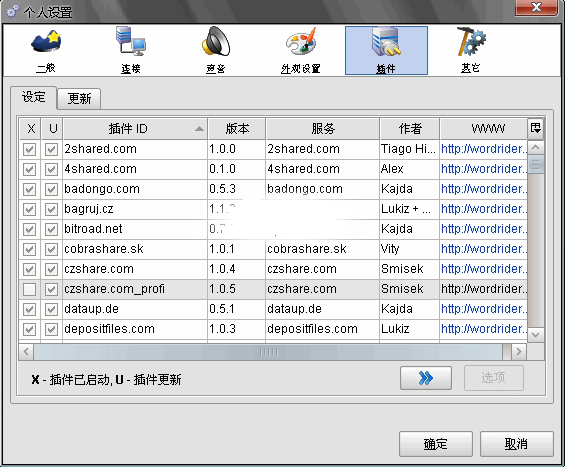Toggle X checkbox for bitroad.net
566x467 pixels.
(x=30, y=230)
